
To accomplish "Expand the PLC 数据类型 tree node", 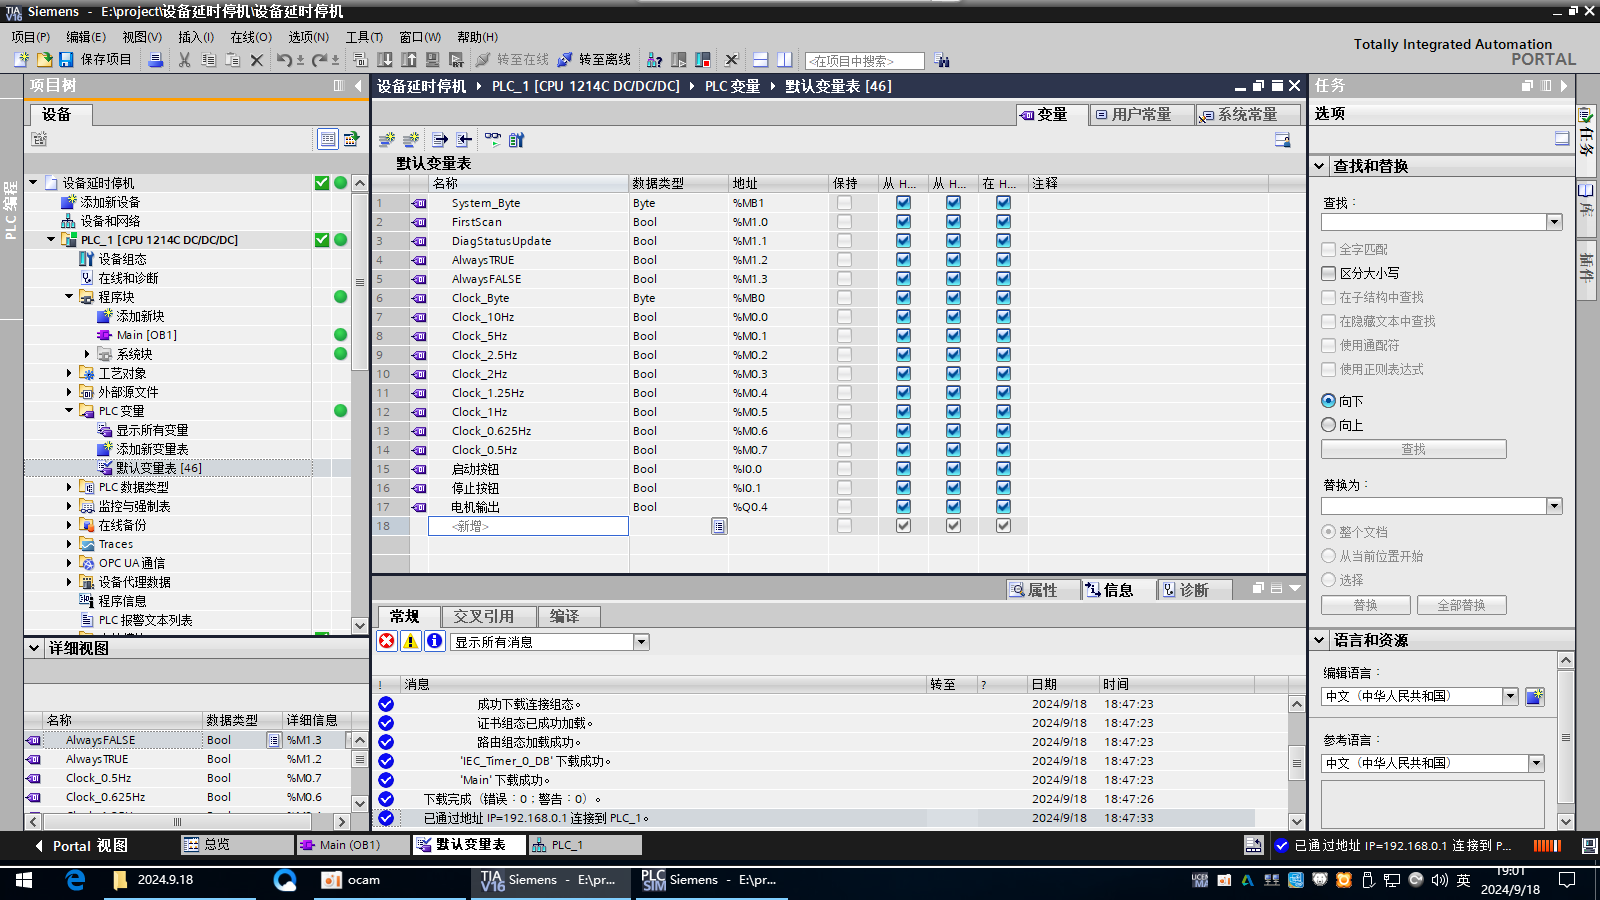I will click(x=69, y=487).
